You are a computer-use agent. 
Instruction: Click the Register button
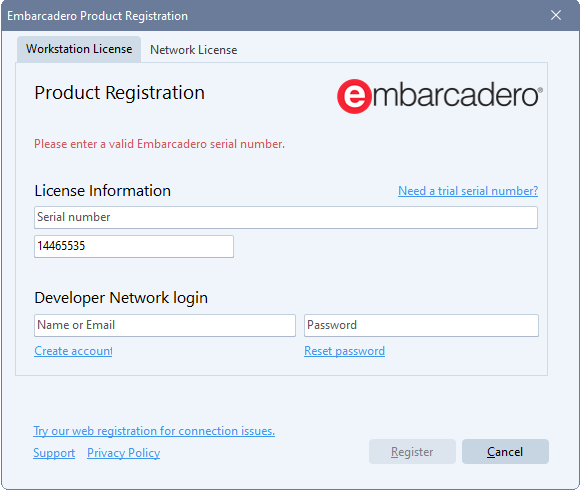pos(412,451)
